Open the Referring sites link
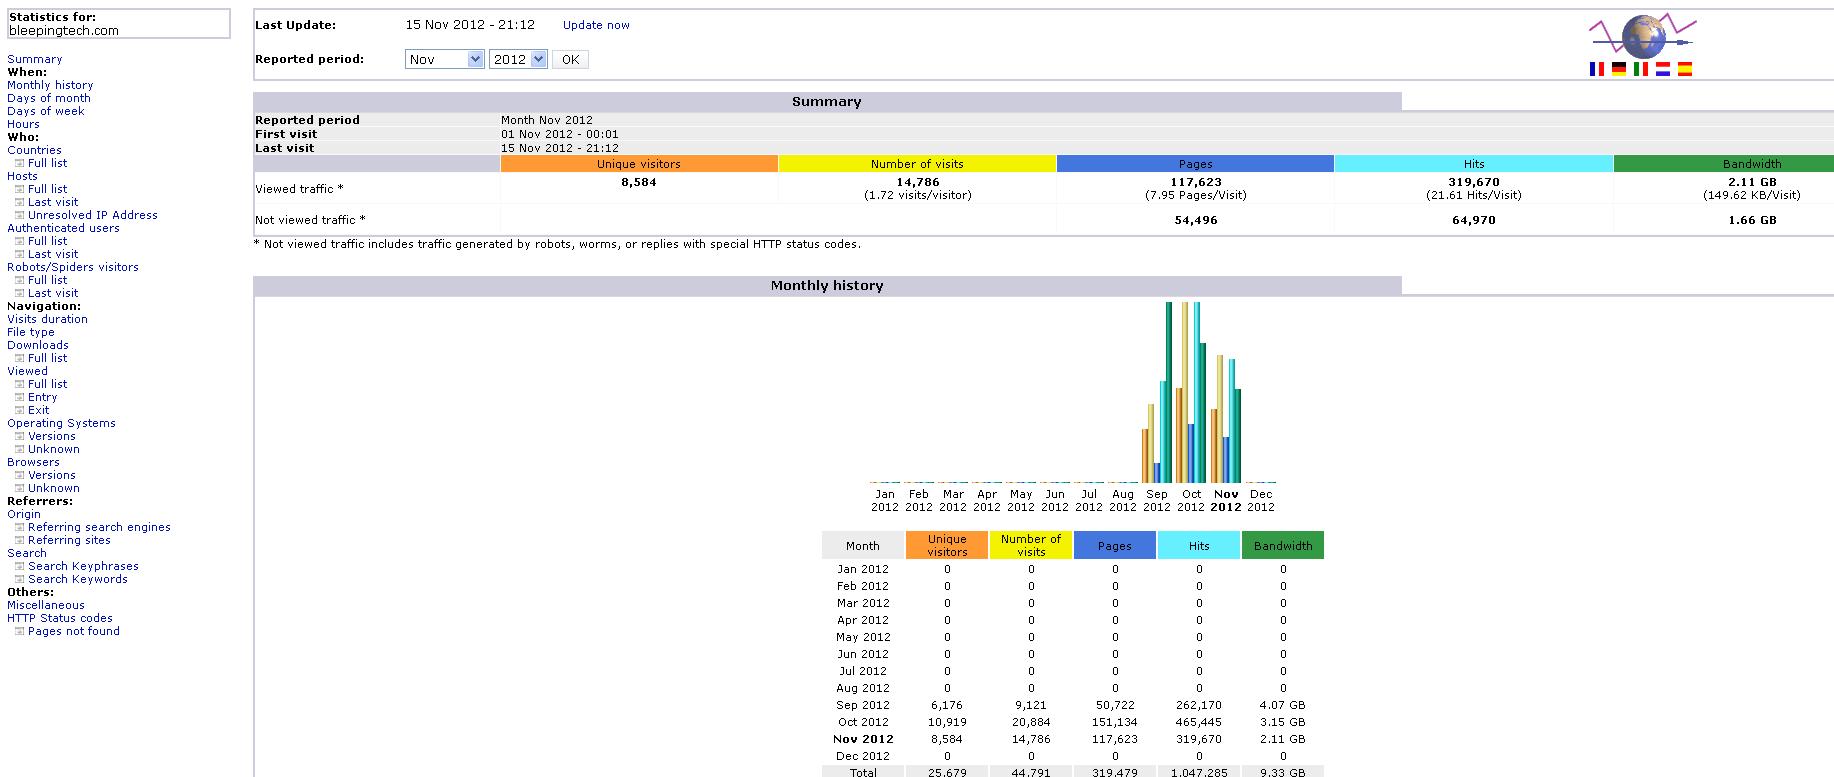This screenshot has height=777, width=1834. coord(69,540)
